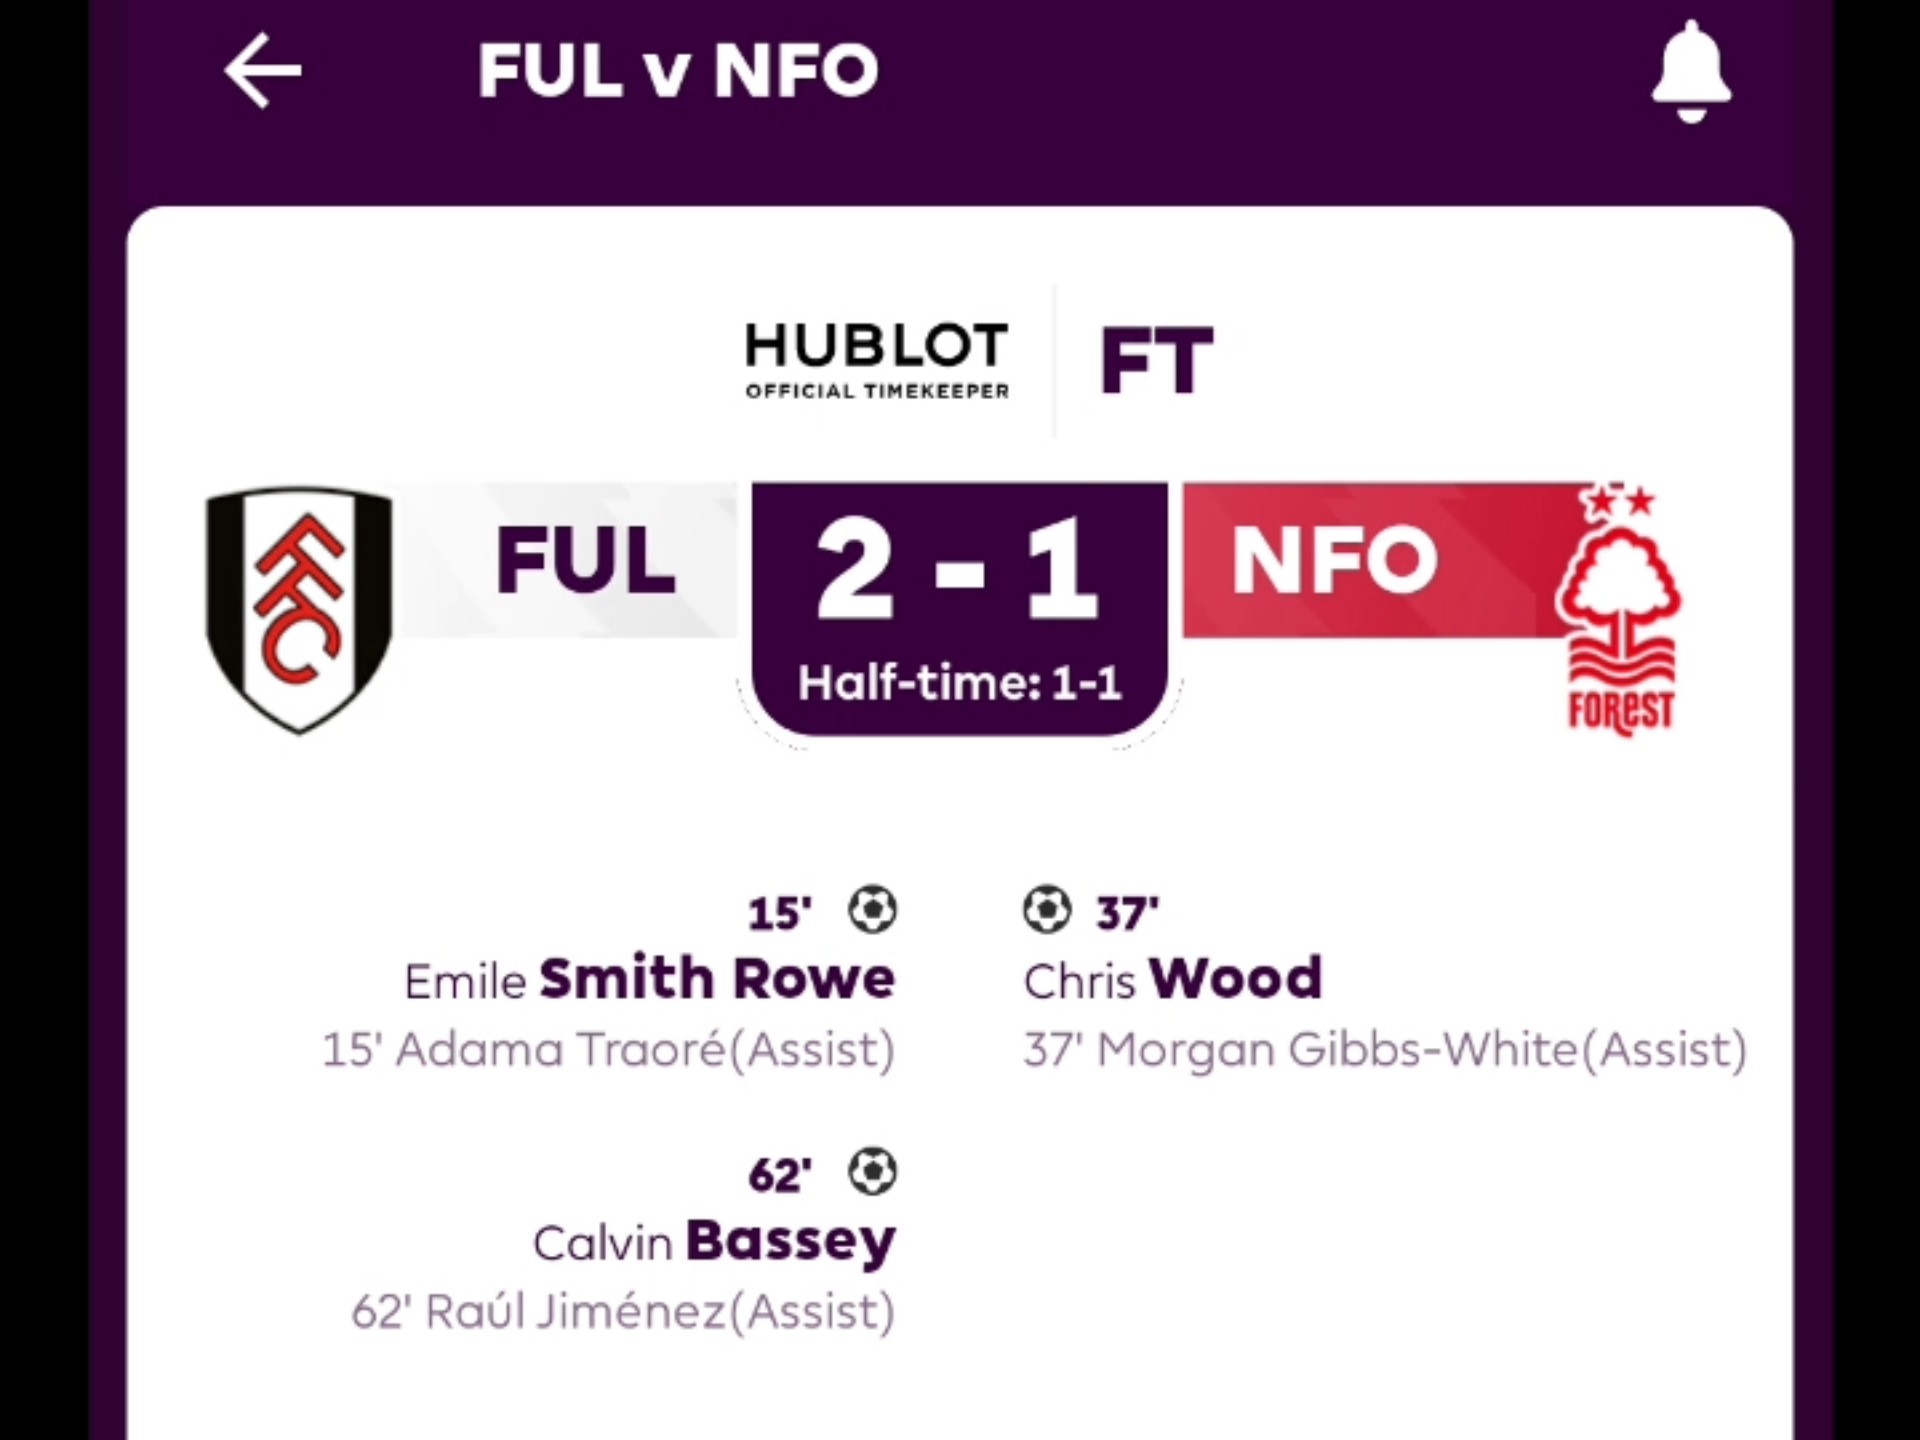
Task: Open the Fulham club crest
Action: pyautogui.click(x=298, y=610)
